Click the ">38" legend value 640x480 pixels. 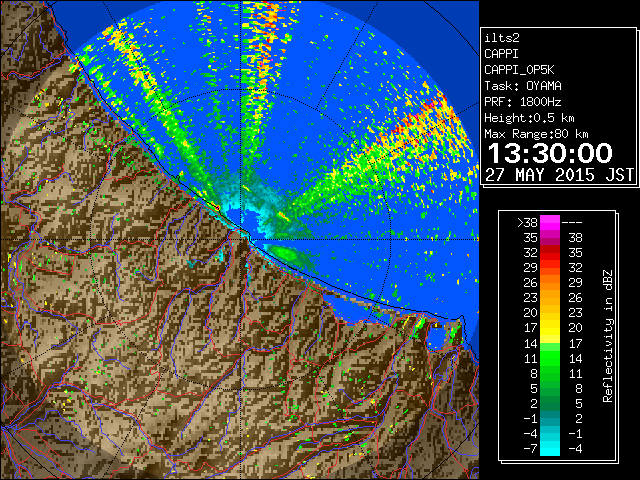tap(527, 223)
